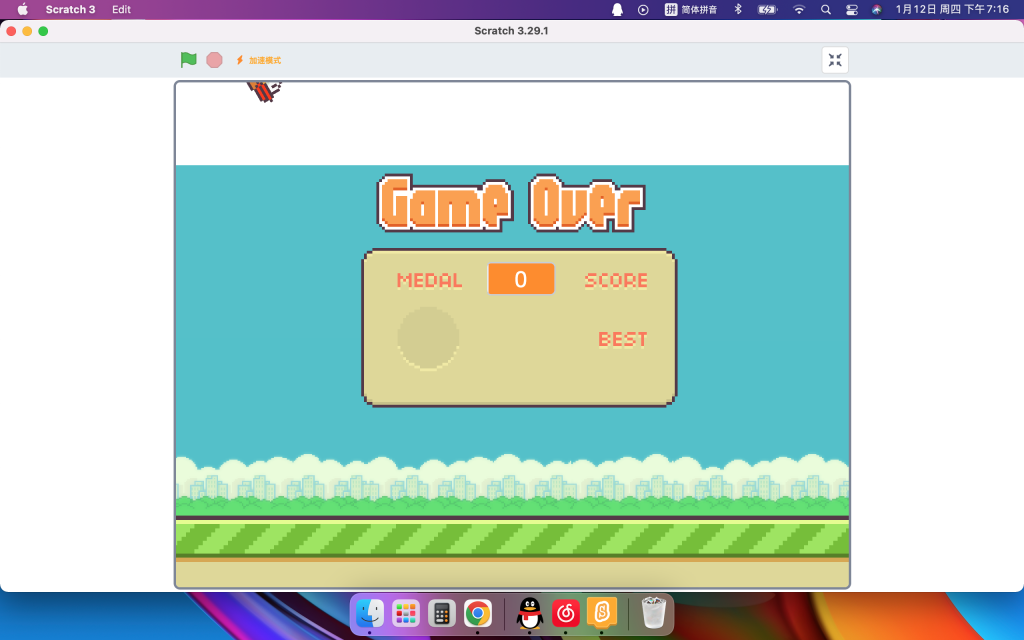
Task: Open the Trash in the dock
Action: 653,613
